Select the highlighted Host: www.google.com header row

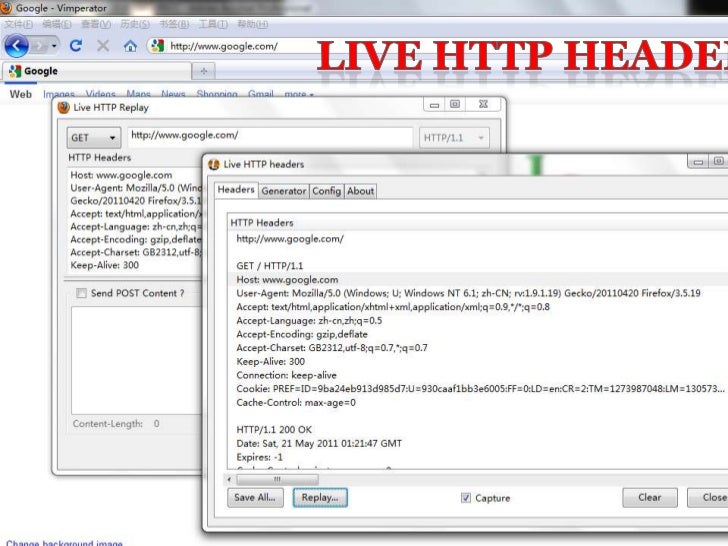coord(477,280)
